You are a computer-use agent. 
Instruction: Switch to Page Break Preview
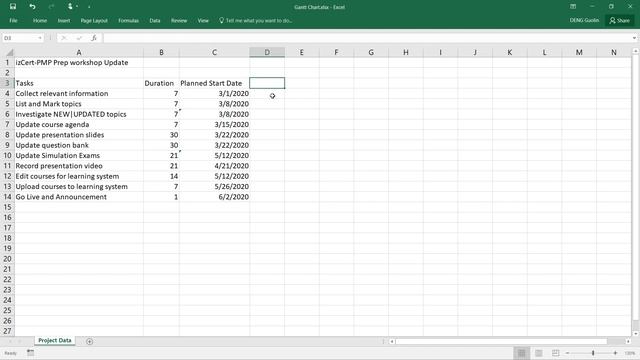[x=556, y=353]
